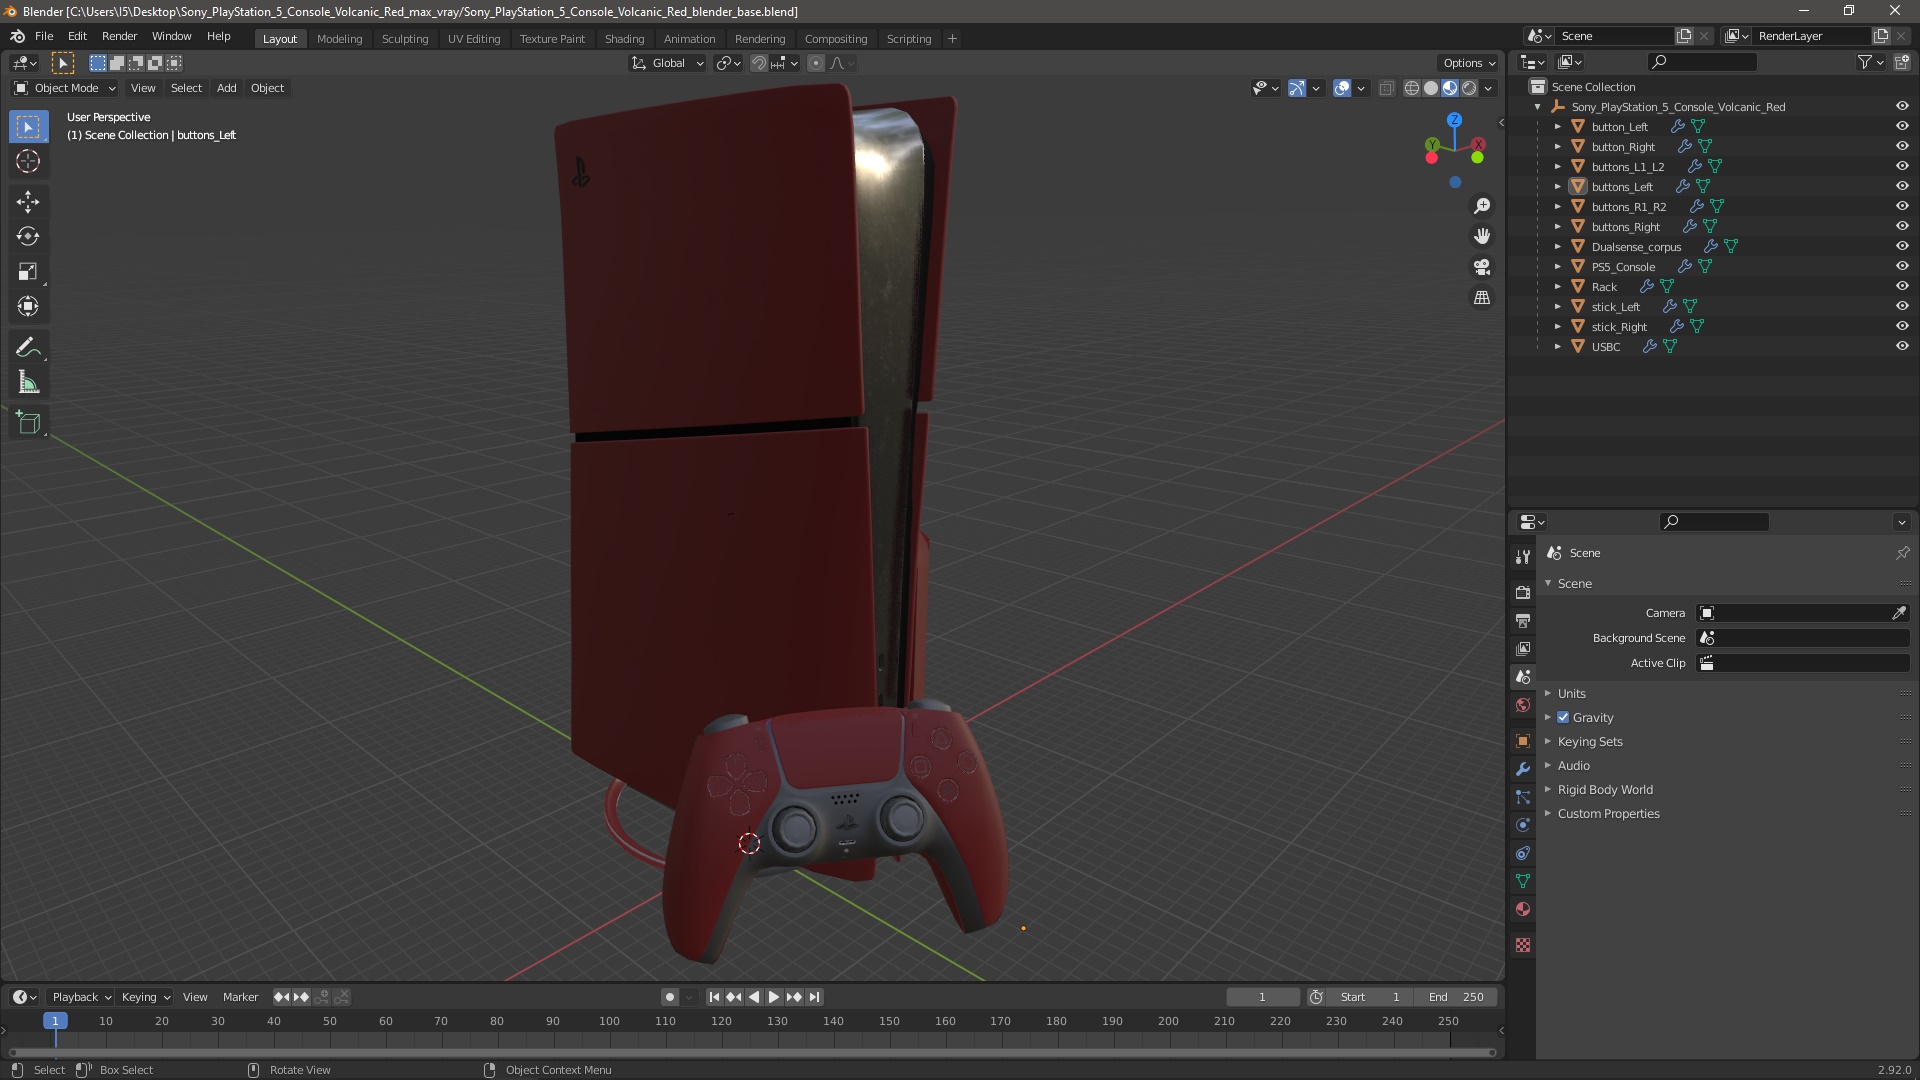Viewport: 1920px width, 1080px height.
Task: Hide buttons_L1_L2 object in outliner
Action: point(1902,166)
